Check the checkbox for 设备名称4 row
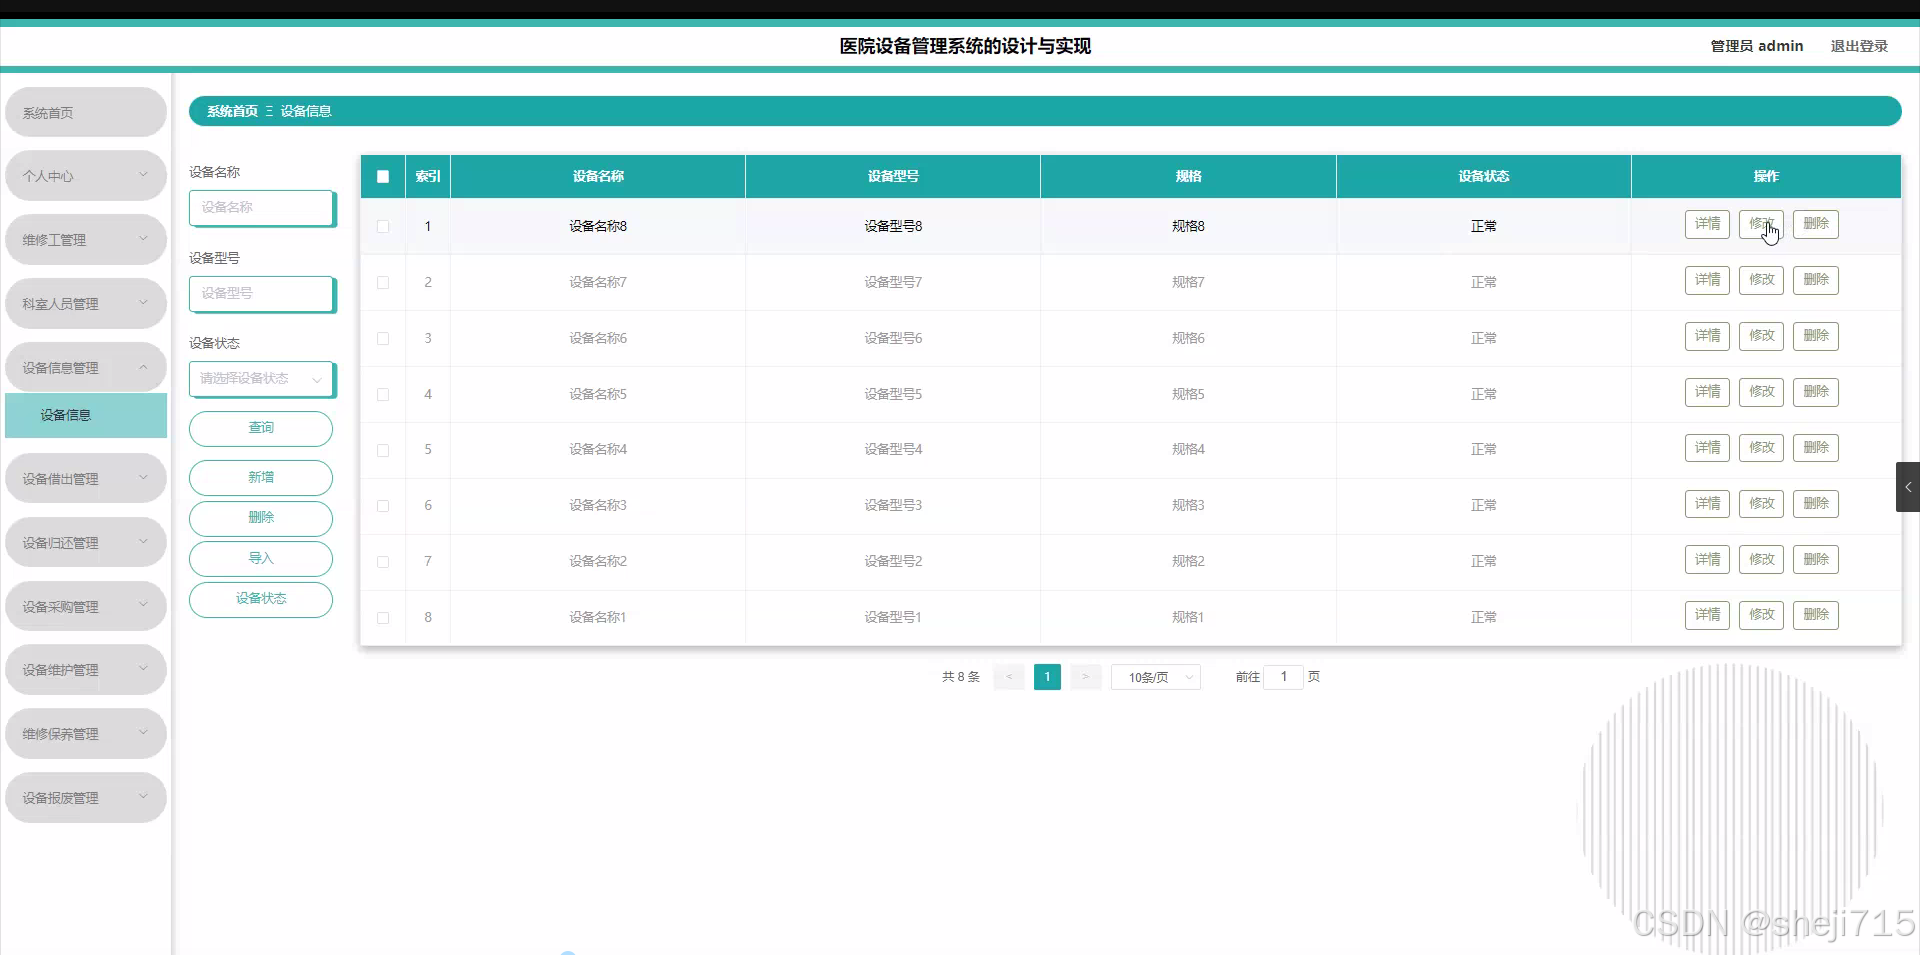Screen dimensions: 1920x955 pyautogui.click(x=382, y=450)
